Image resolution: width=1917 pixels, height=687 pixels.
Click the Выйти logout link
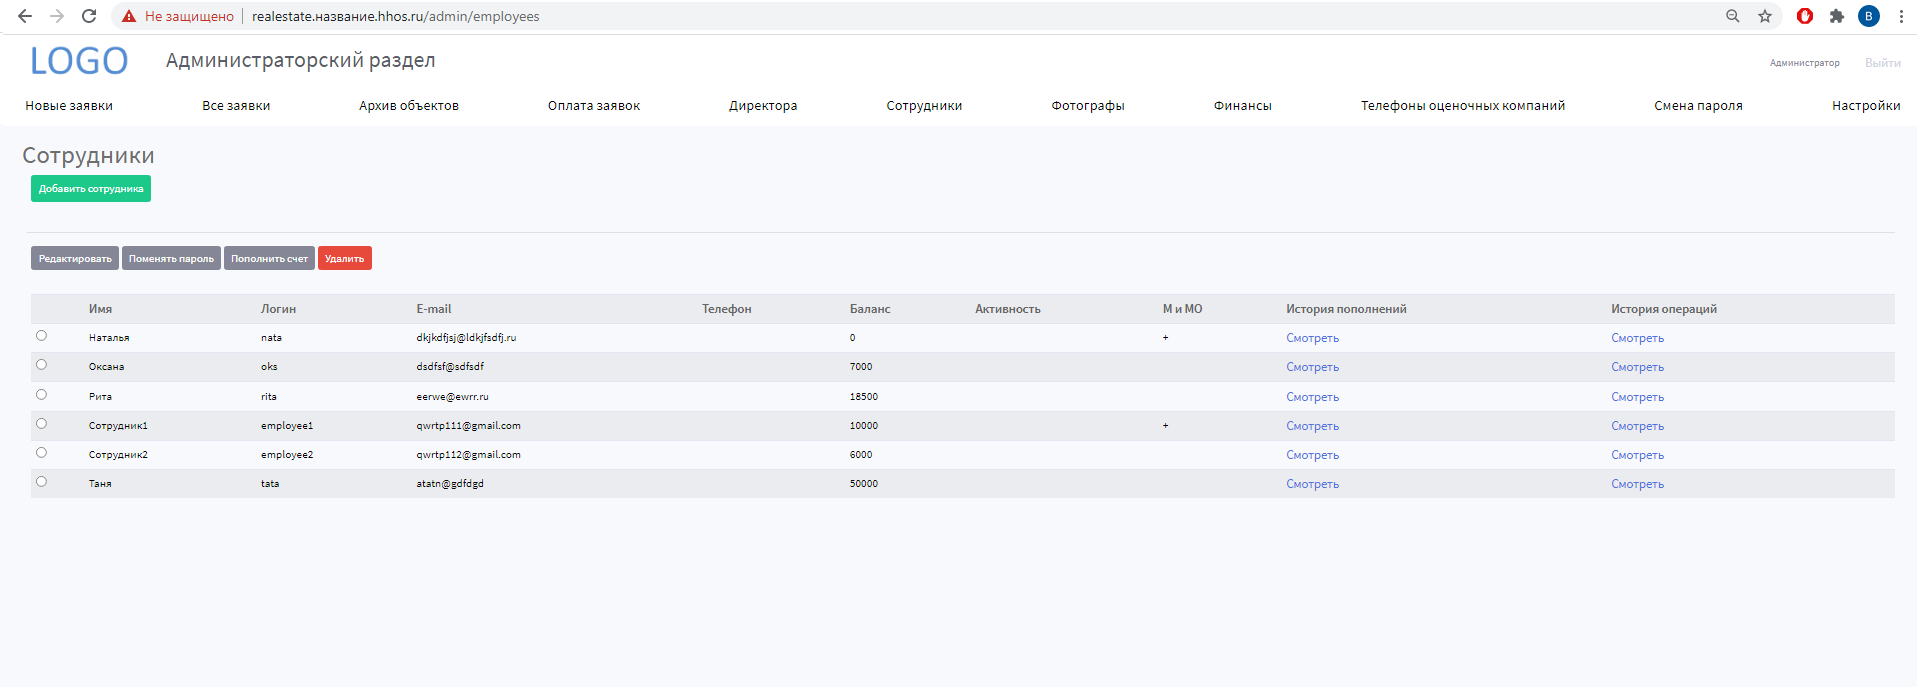point(1882,63)
